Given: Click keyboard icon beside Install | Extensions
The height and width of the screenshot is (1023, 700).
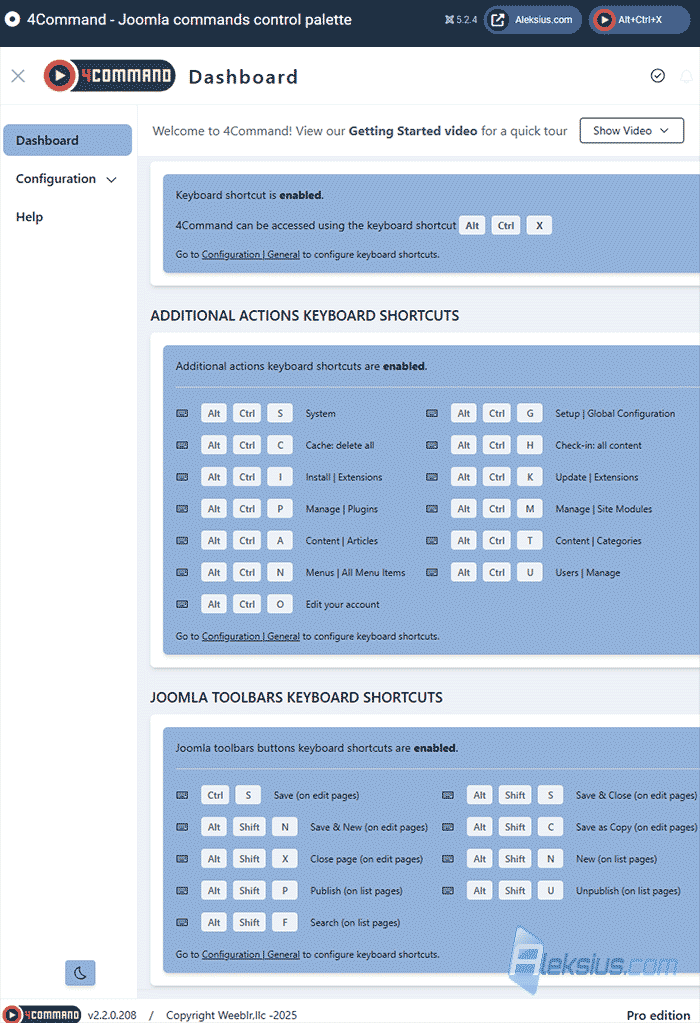Looking at the screenshot, I should pos(183,478).
